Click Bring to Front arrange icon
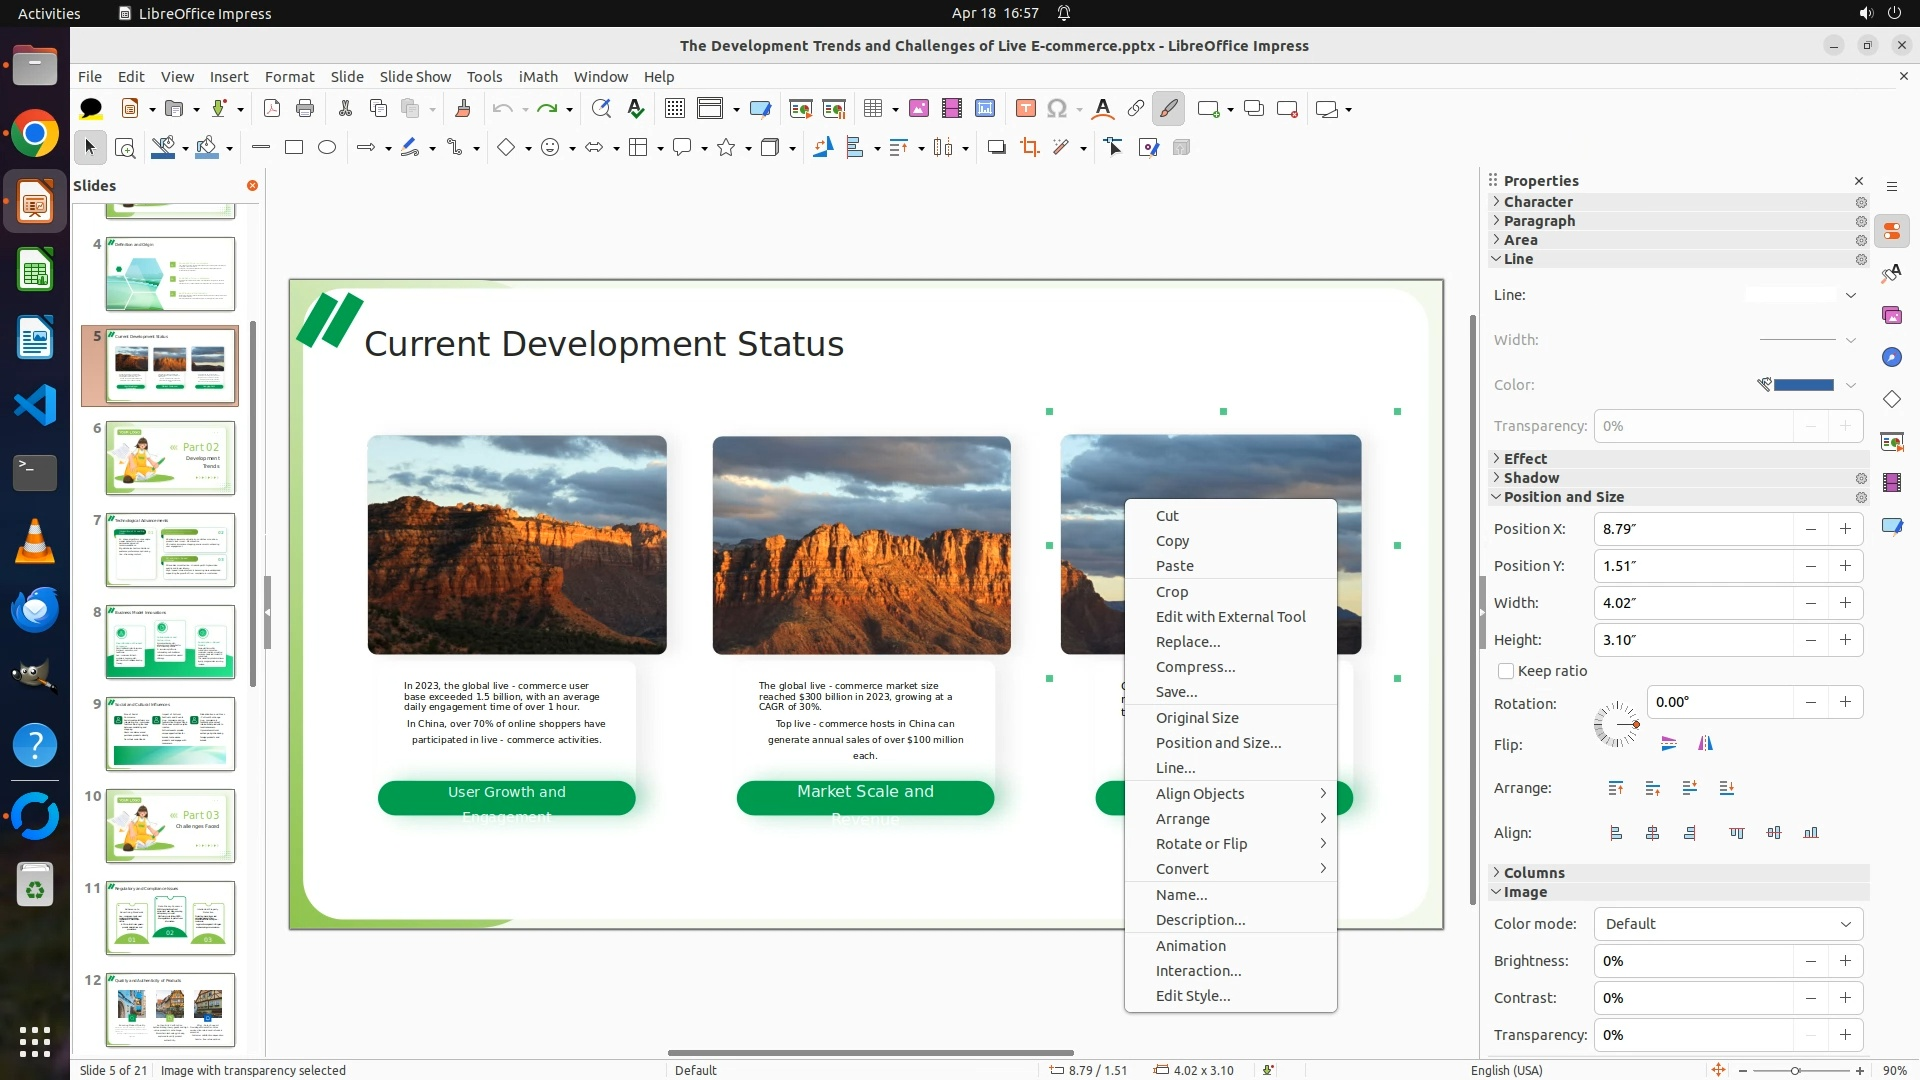This screenshot has height=1080, width=1920. [x=1615, y=788]
